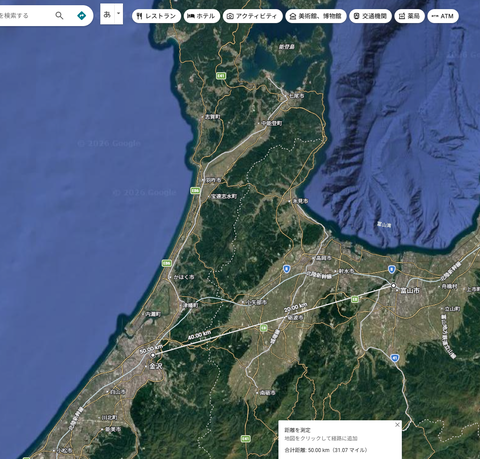Viewport: 480px width, 459px height.
Task: Click the 高岡市 city label
Action: click(x=323, y=258)
